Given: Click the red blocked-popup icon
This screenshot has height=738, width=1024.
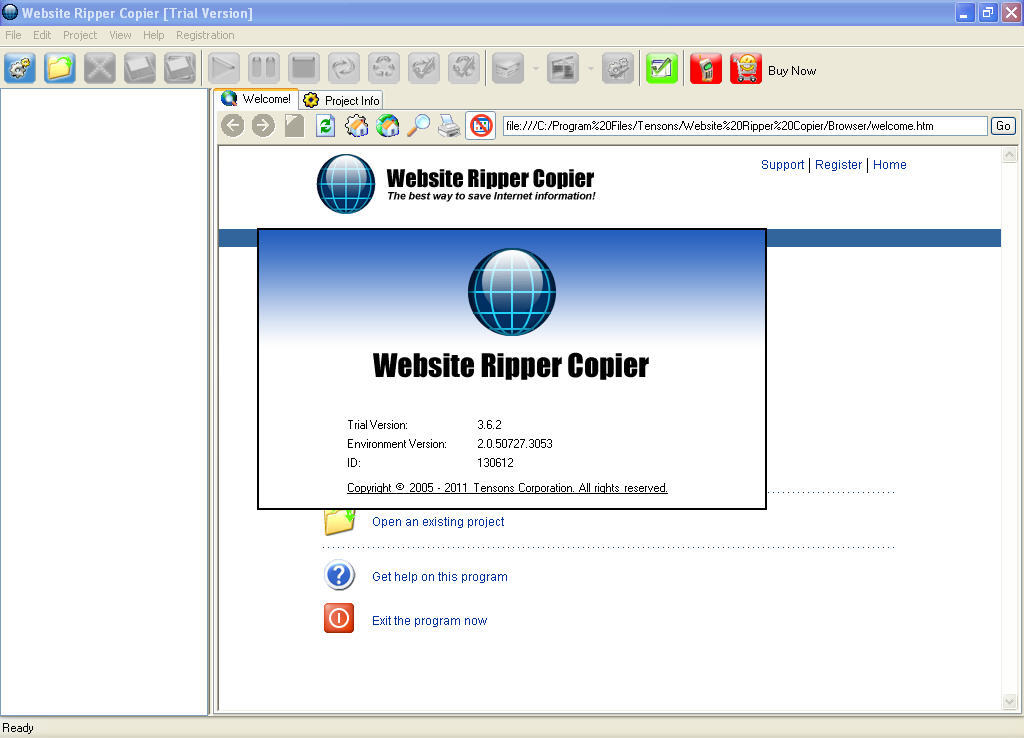Looking at the screenshot, I should tap(481, 126).
